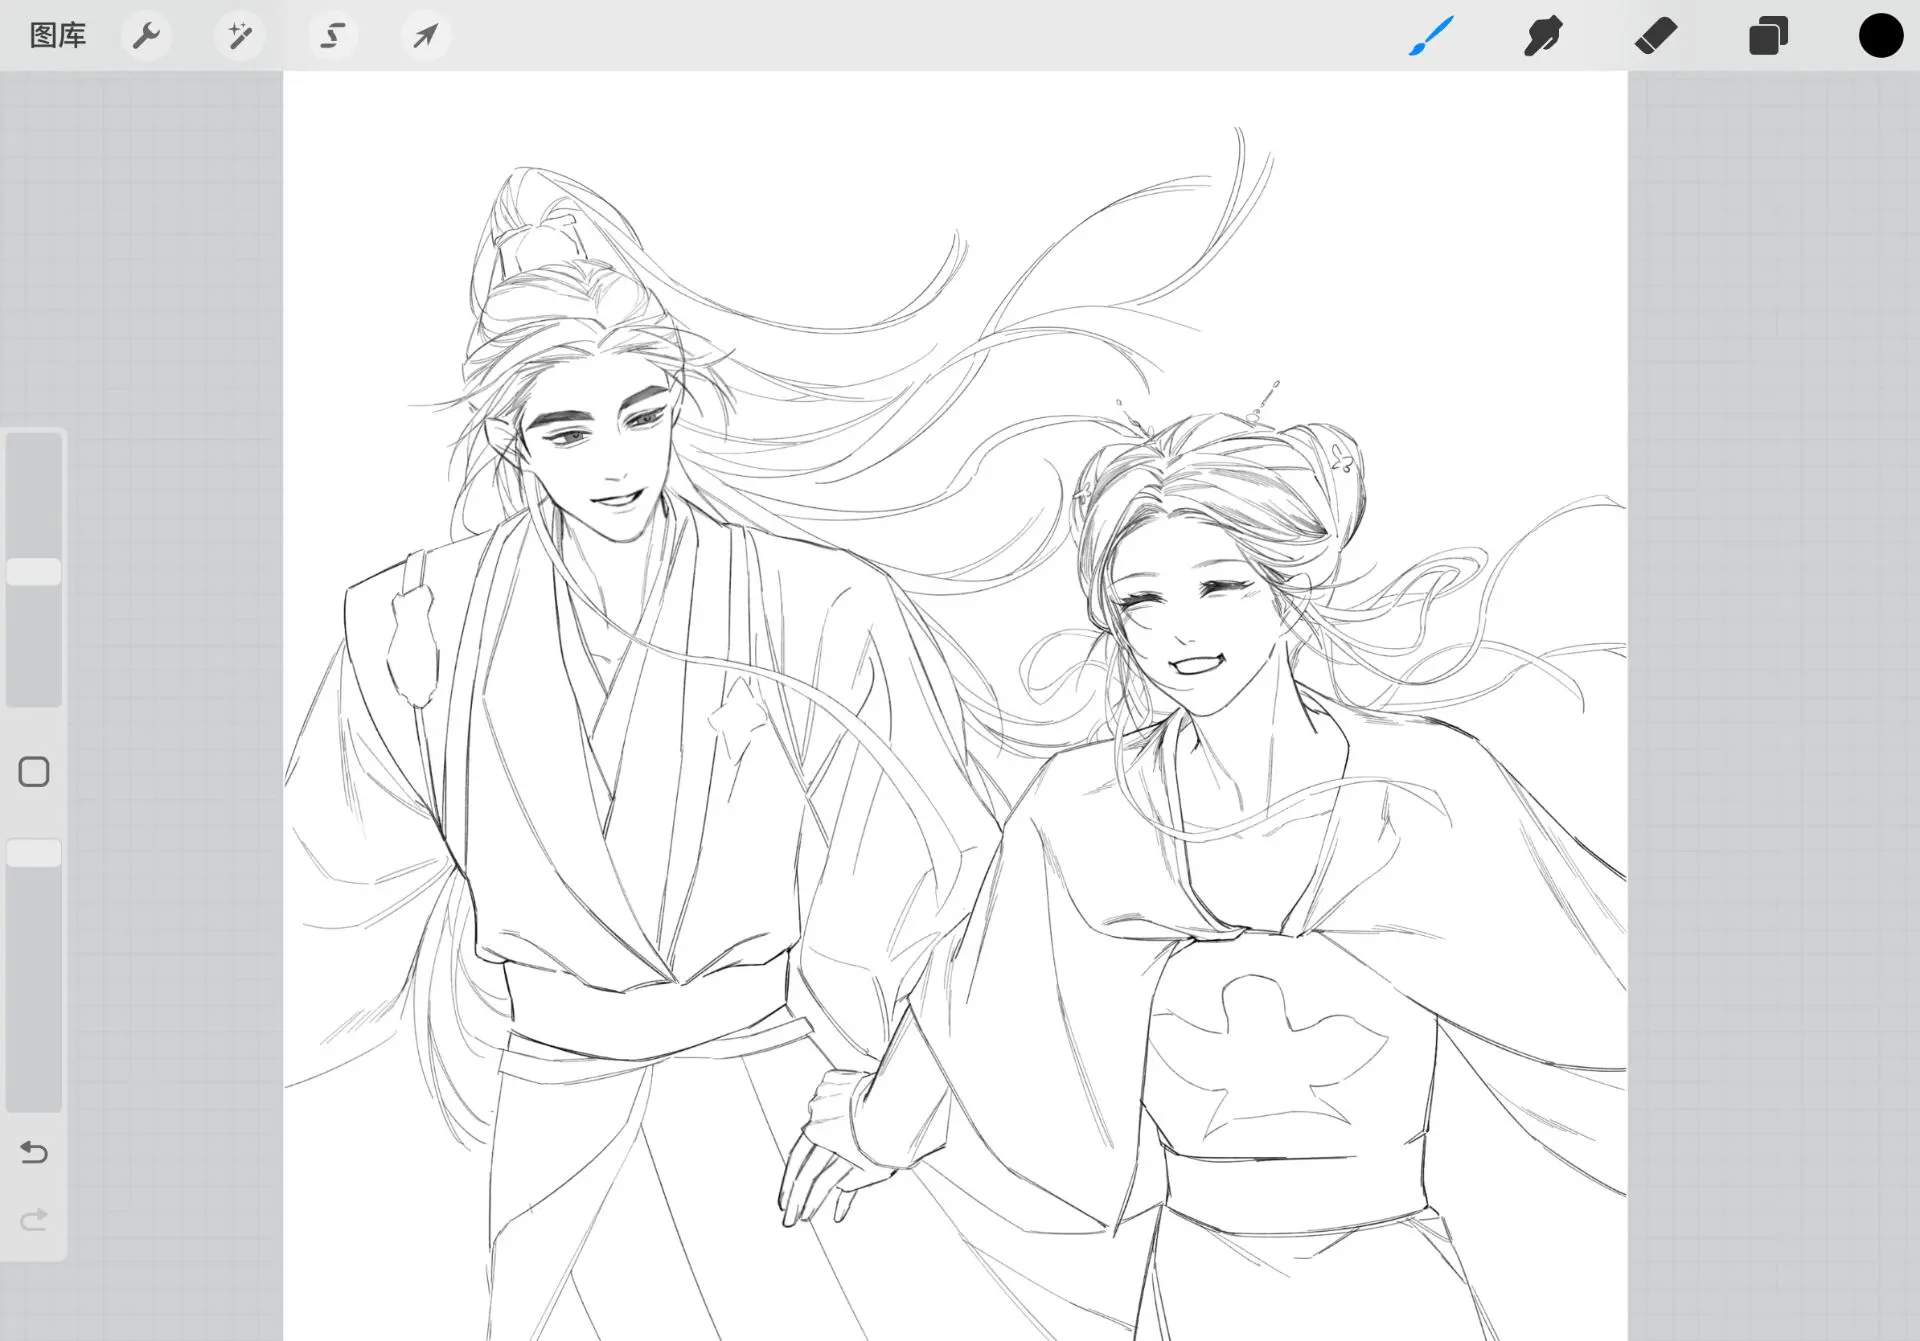Activate the Transform arrow tool

[x=425, y=36]
